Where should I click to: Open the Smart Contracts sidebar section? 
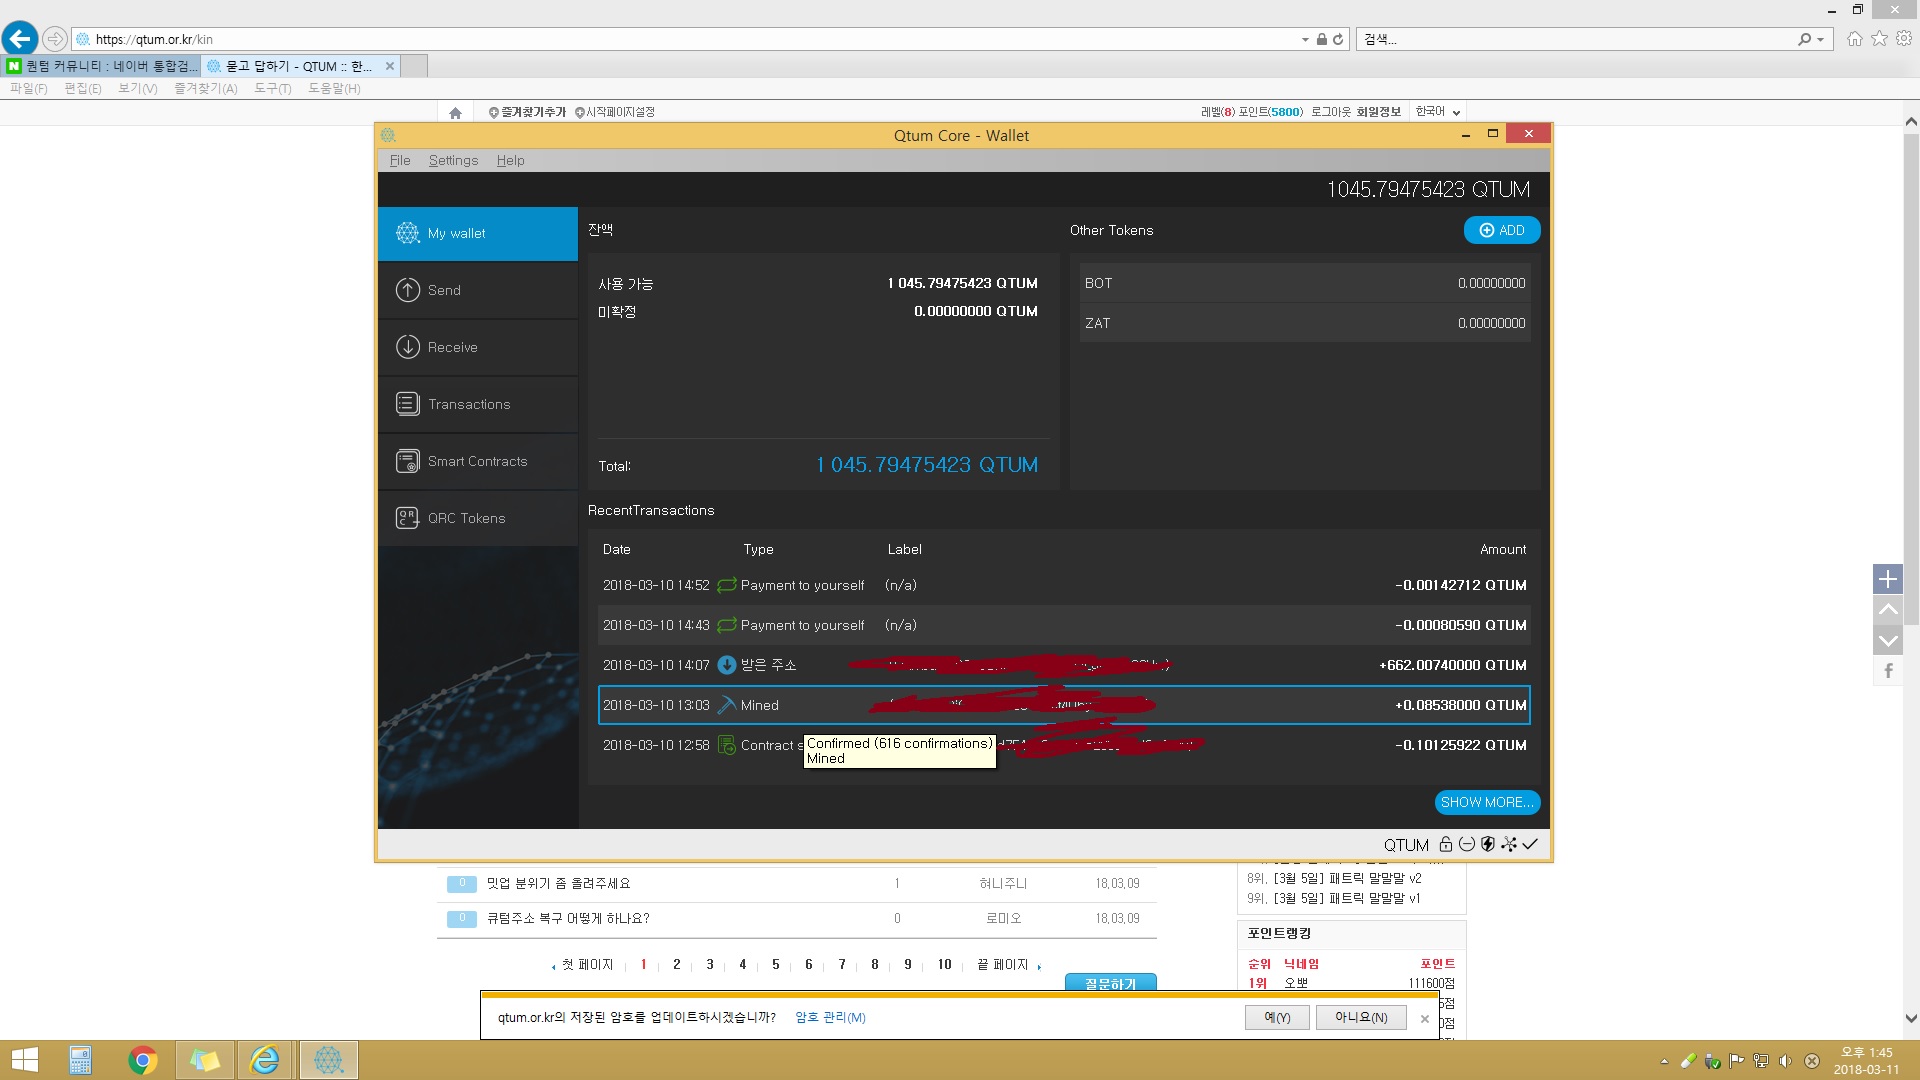[478, 461]
